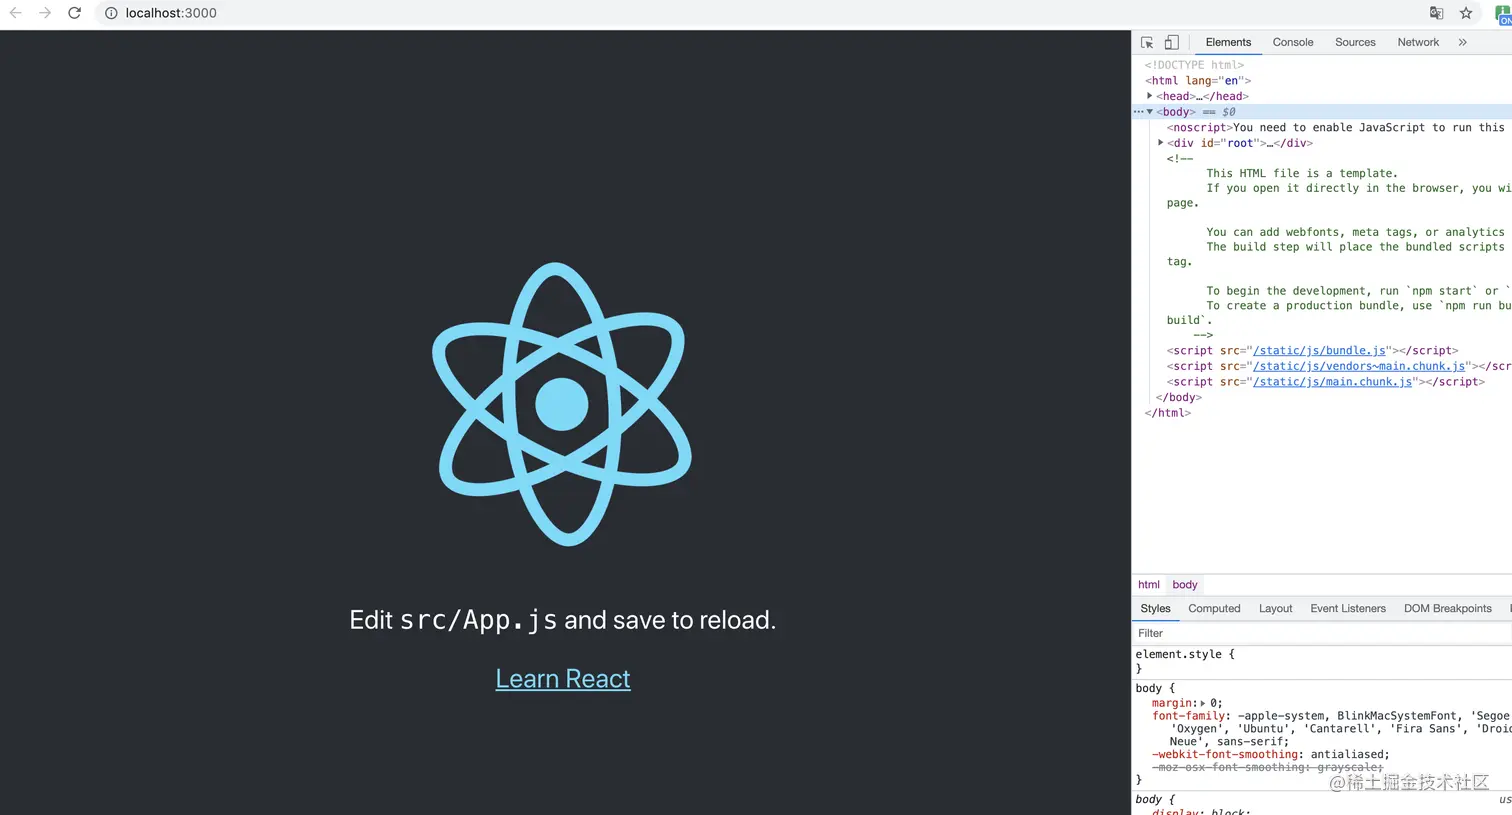Select the html lang="en" line
This screenshot has height=815, width=1512.
pos(1198,81)
